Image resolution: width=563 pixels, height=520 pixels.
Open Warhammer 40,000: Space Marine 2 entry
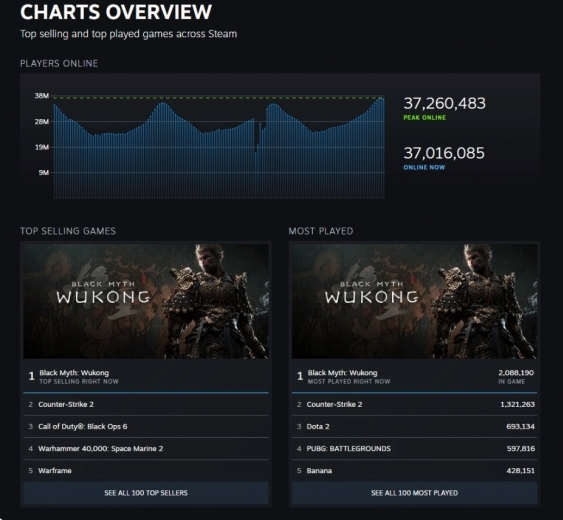click(146, 449)
